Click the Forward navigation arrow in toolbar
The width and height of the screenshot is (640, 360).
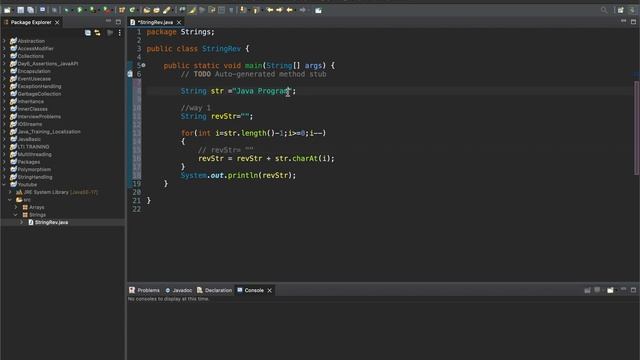pyautogui.click(x=303, y=10)
